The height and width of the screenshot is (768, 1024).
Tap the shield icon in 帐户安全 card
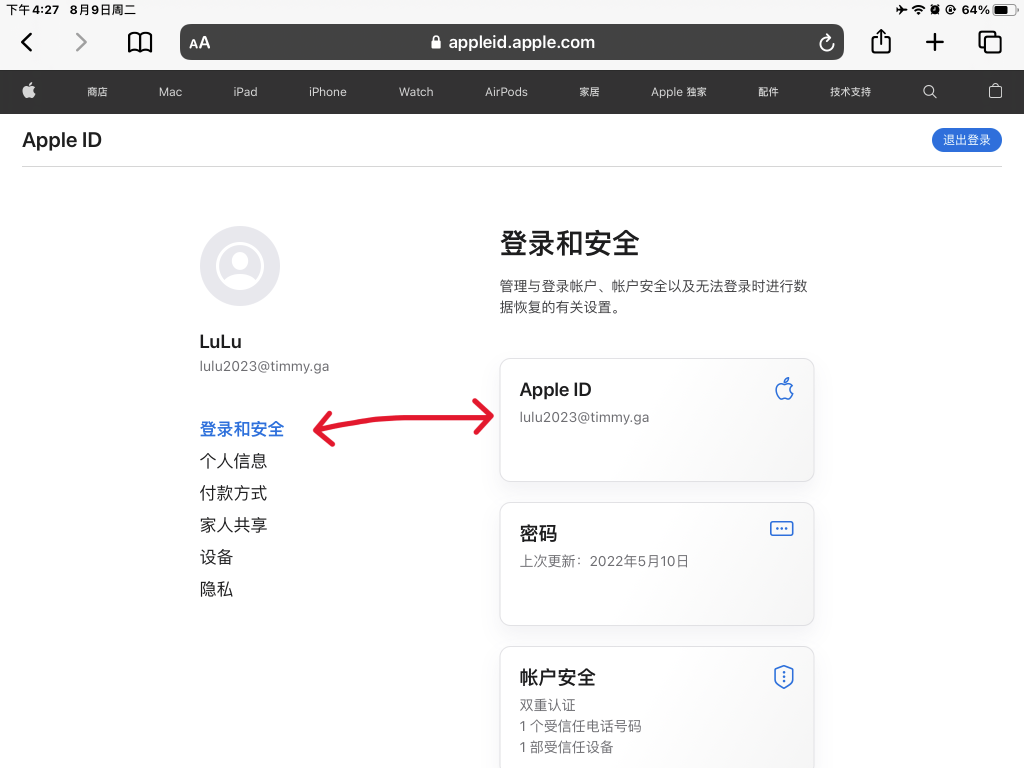[x=783, y=677]
